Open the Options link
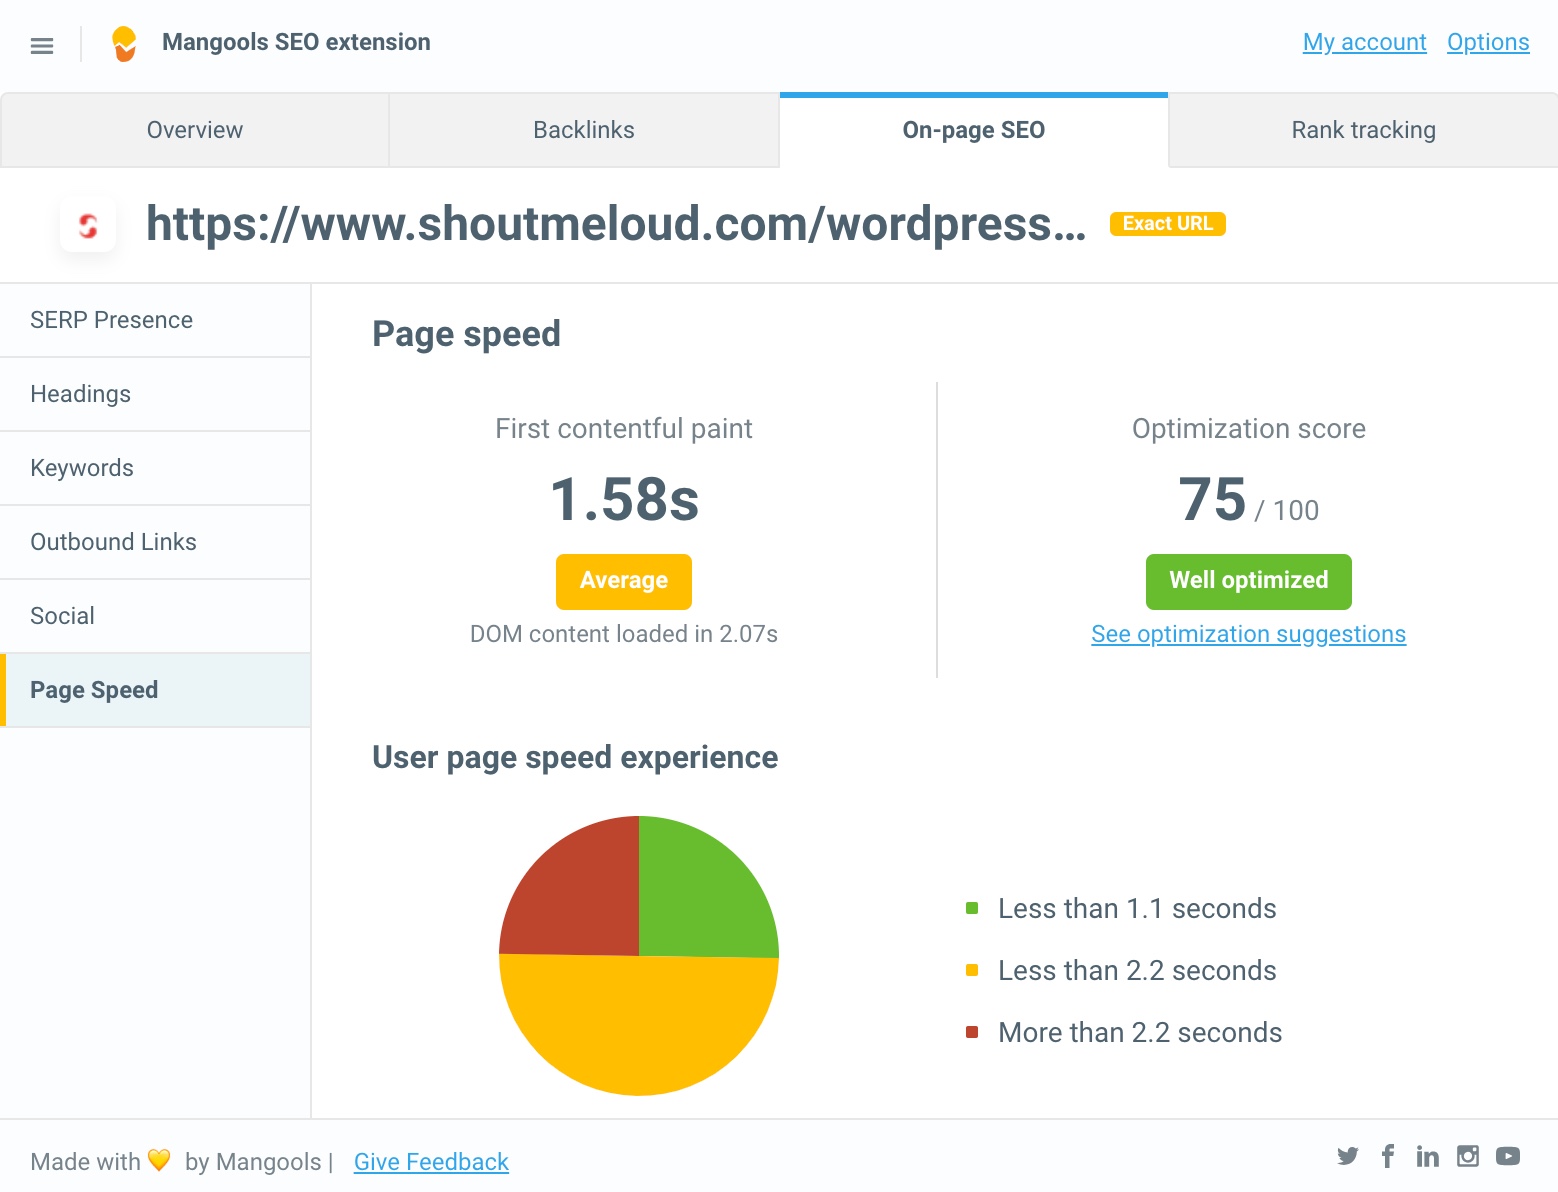 (x=1488, y=42)
